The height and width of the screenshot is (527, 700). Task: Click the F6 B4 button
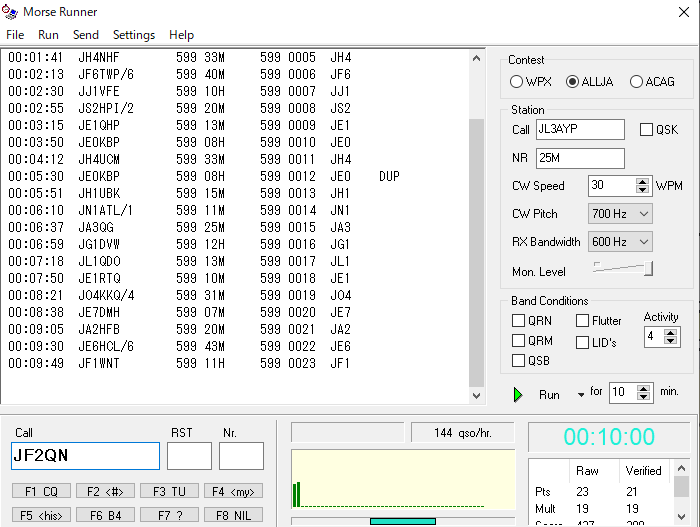[105, 515]
